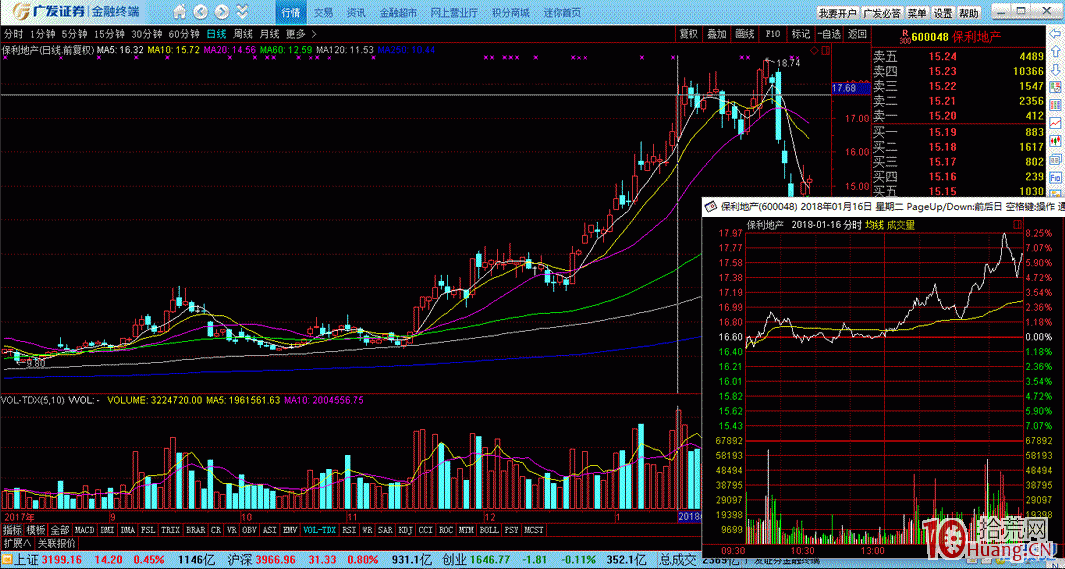Select the BOLL indicator
This screenshot has width=1065, height=569.
tap(488, 530)
